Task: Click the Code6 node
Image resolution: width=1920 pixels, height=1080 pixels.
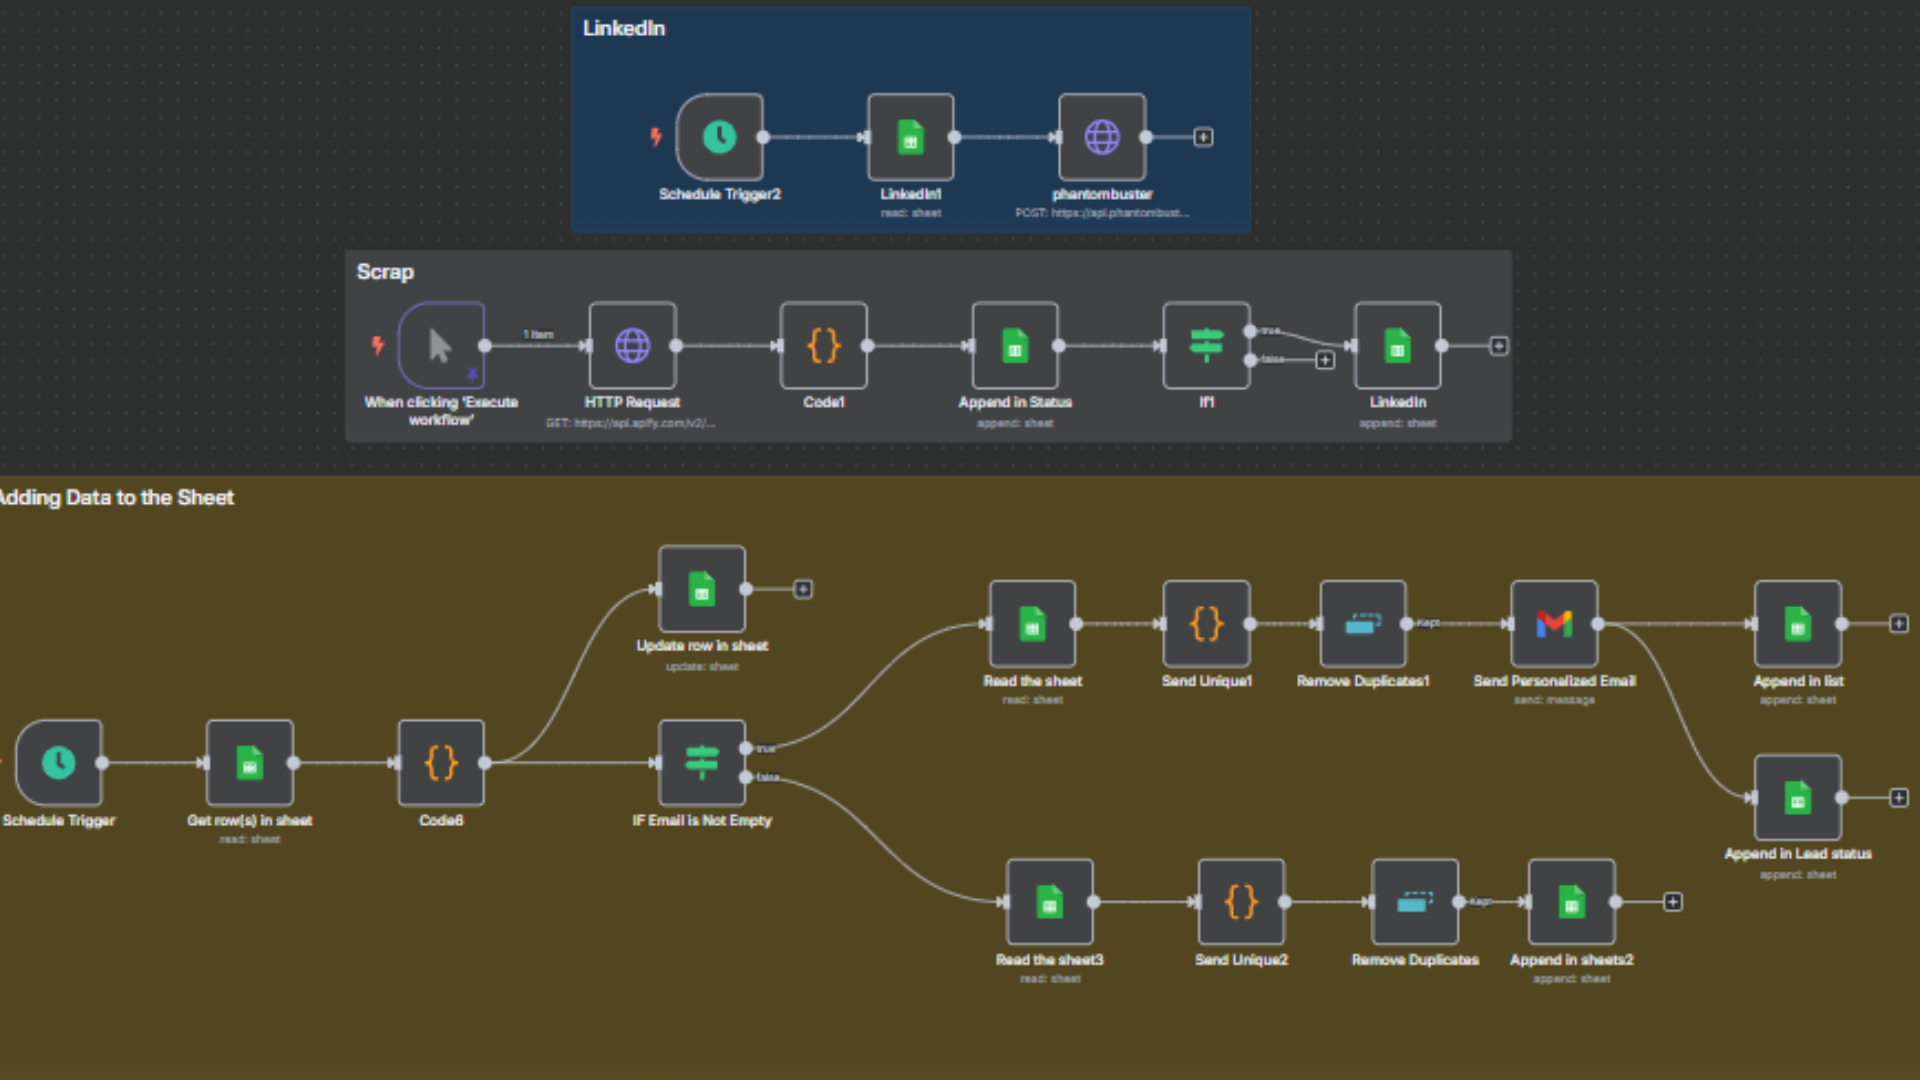Action: tap(441, 762)
